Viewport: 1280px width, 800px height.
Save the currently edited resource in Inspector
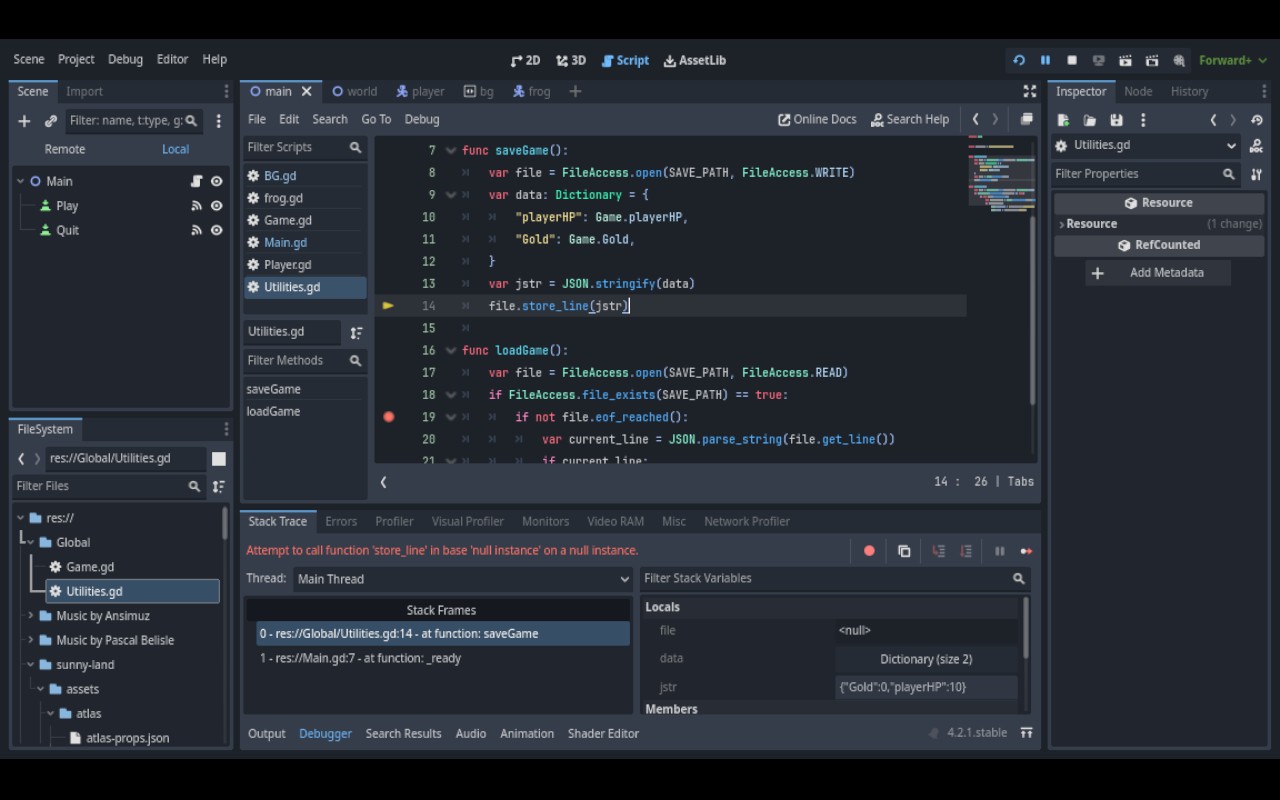[x=1116, y=120]
